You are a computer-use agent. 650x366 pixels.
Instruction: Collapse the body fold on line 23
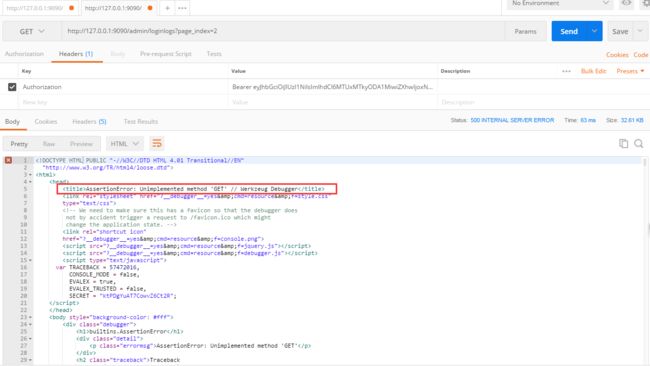[x=30, y=317]
